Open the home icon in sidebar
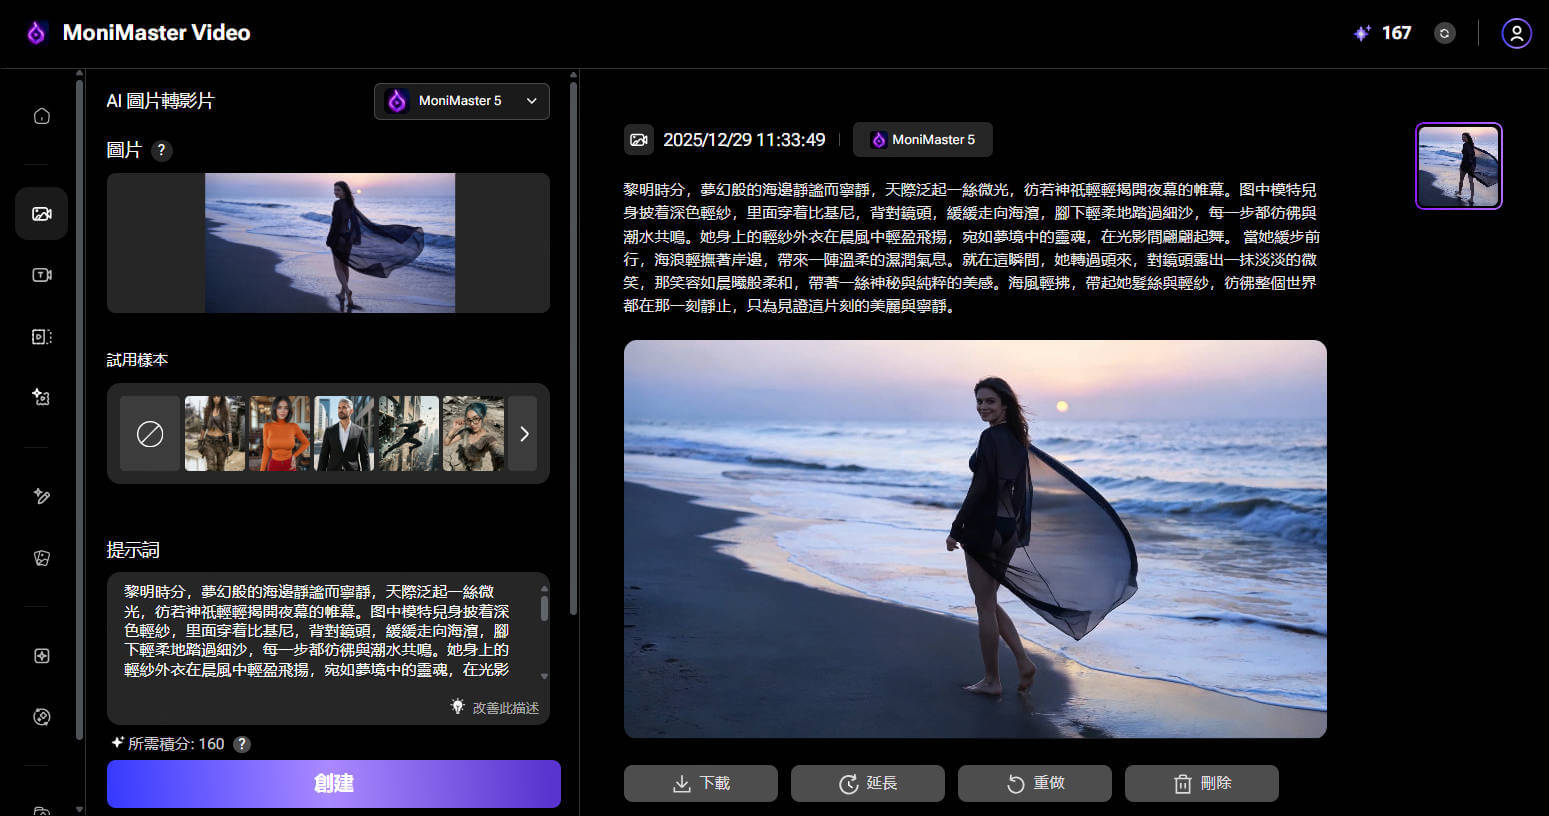1549x816 pixels. (x=41, y=116)
